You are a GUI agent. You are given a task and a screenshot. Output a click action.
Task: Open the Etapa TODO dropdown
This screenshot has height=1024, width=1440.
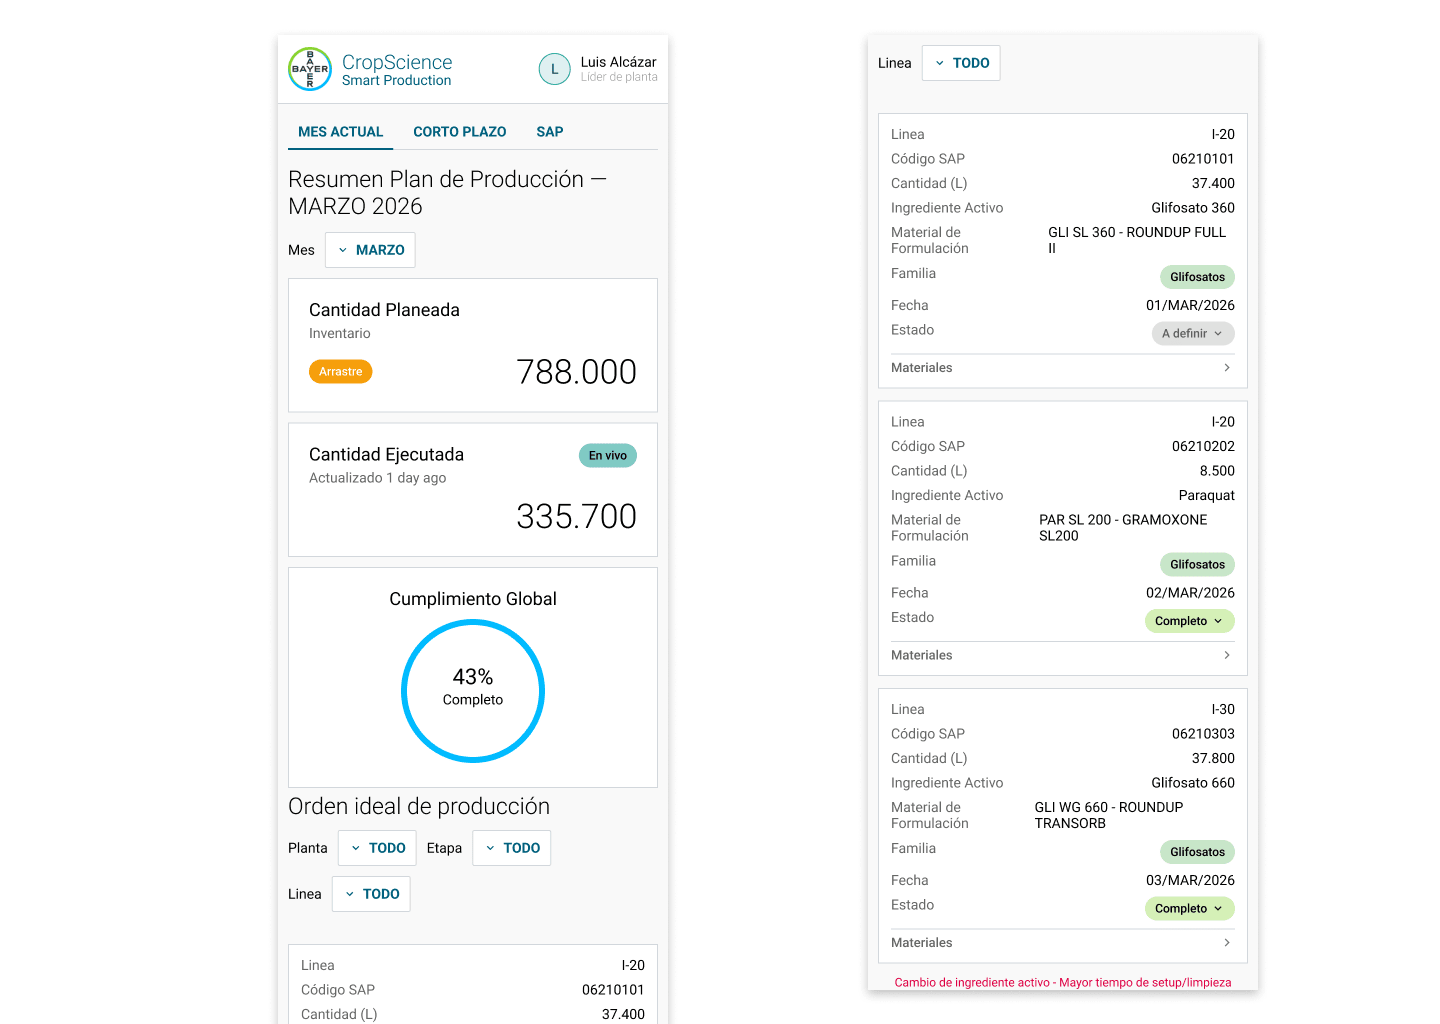(512, 848)
